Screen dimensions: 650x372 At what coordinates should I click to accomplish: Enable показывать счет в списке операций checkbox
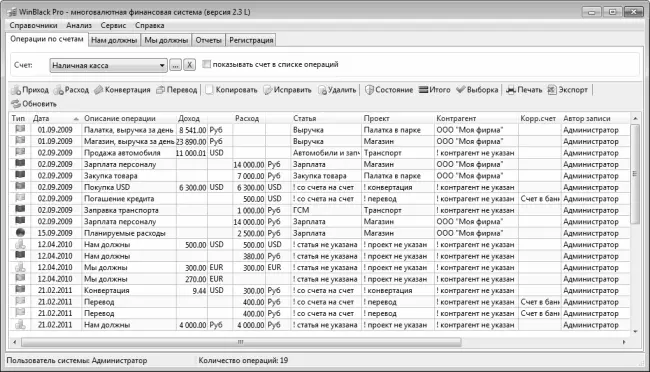pos(206,64)
